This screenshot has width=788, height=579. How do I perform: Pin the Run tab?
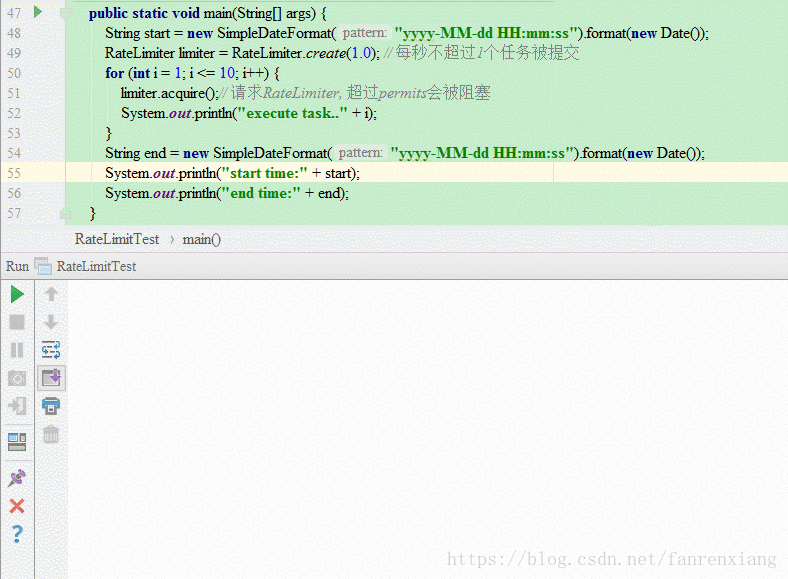17,478
